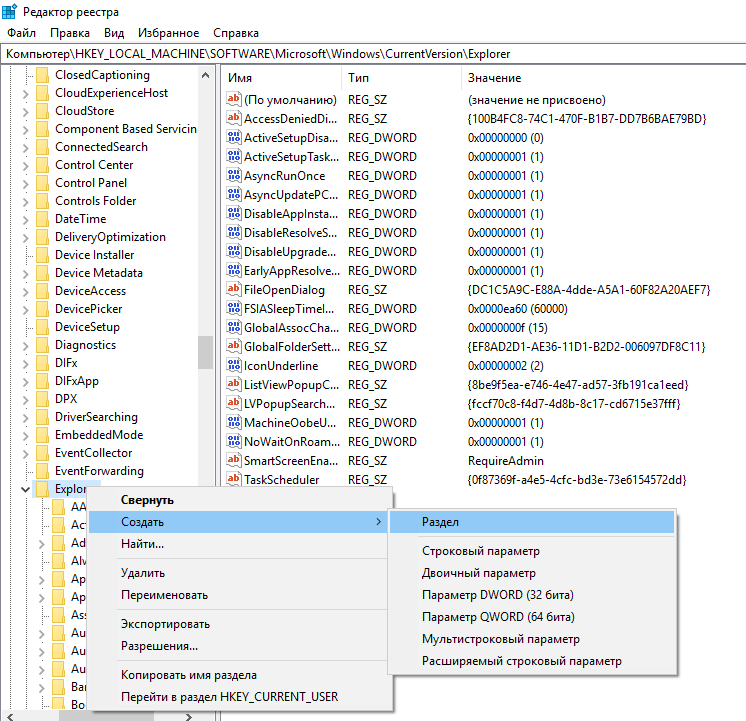Open the Правка menu
Image resolution: width=746 pixels, height=721 pixels.
tap(70, 33)
